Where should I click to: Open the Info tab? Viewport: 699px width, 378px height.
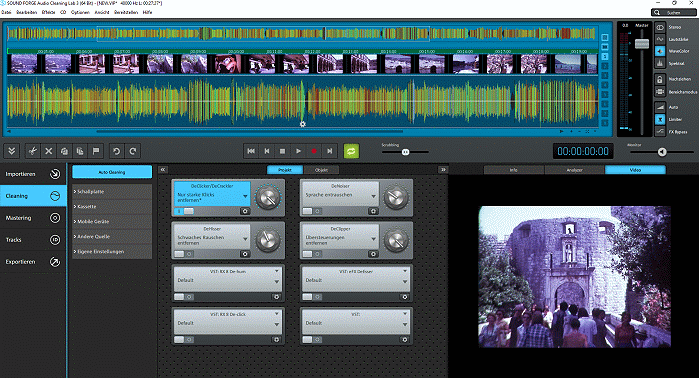(514, 170)
